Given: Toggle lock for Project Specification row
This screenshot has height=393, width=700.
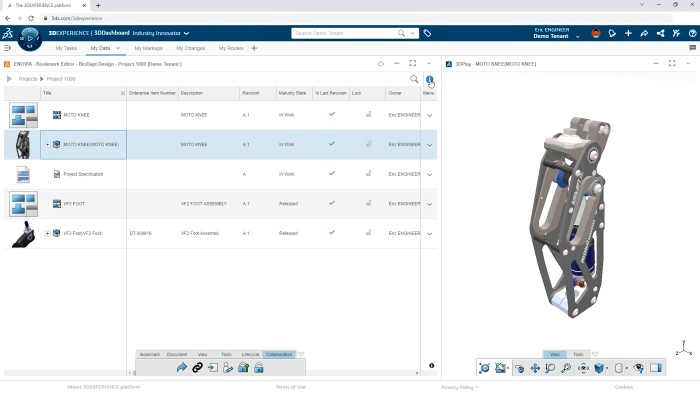Looking at the screenshot, I should click(x=369, y=174).
